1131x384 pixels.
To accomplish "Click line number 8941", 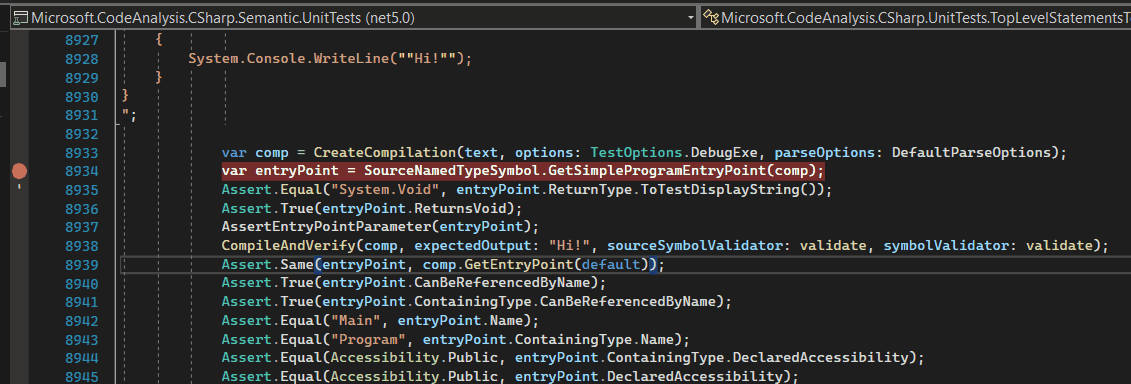I will tap(82, 302).
